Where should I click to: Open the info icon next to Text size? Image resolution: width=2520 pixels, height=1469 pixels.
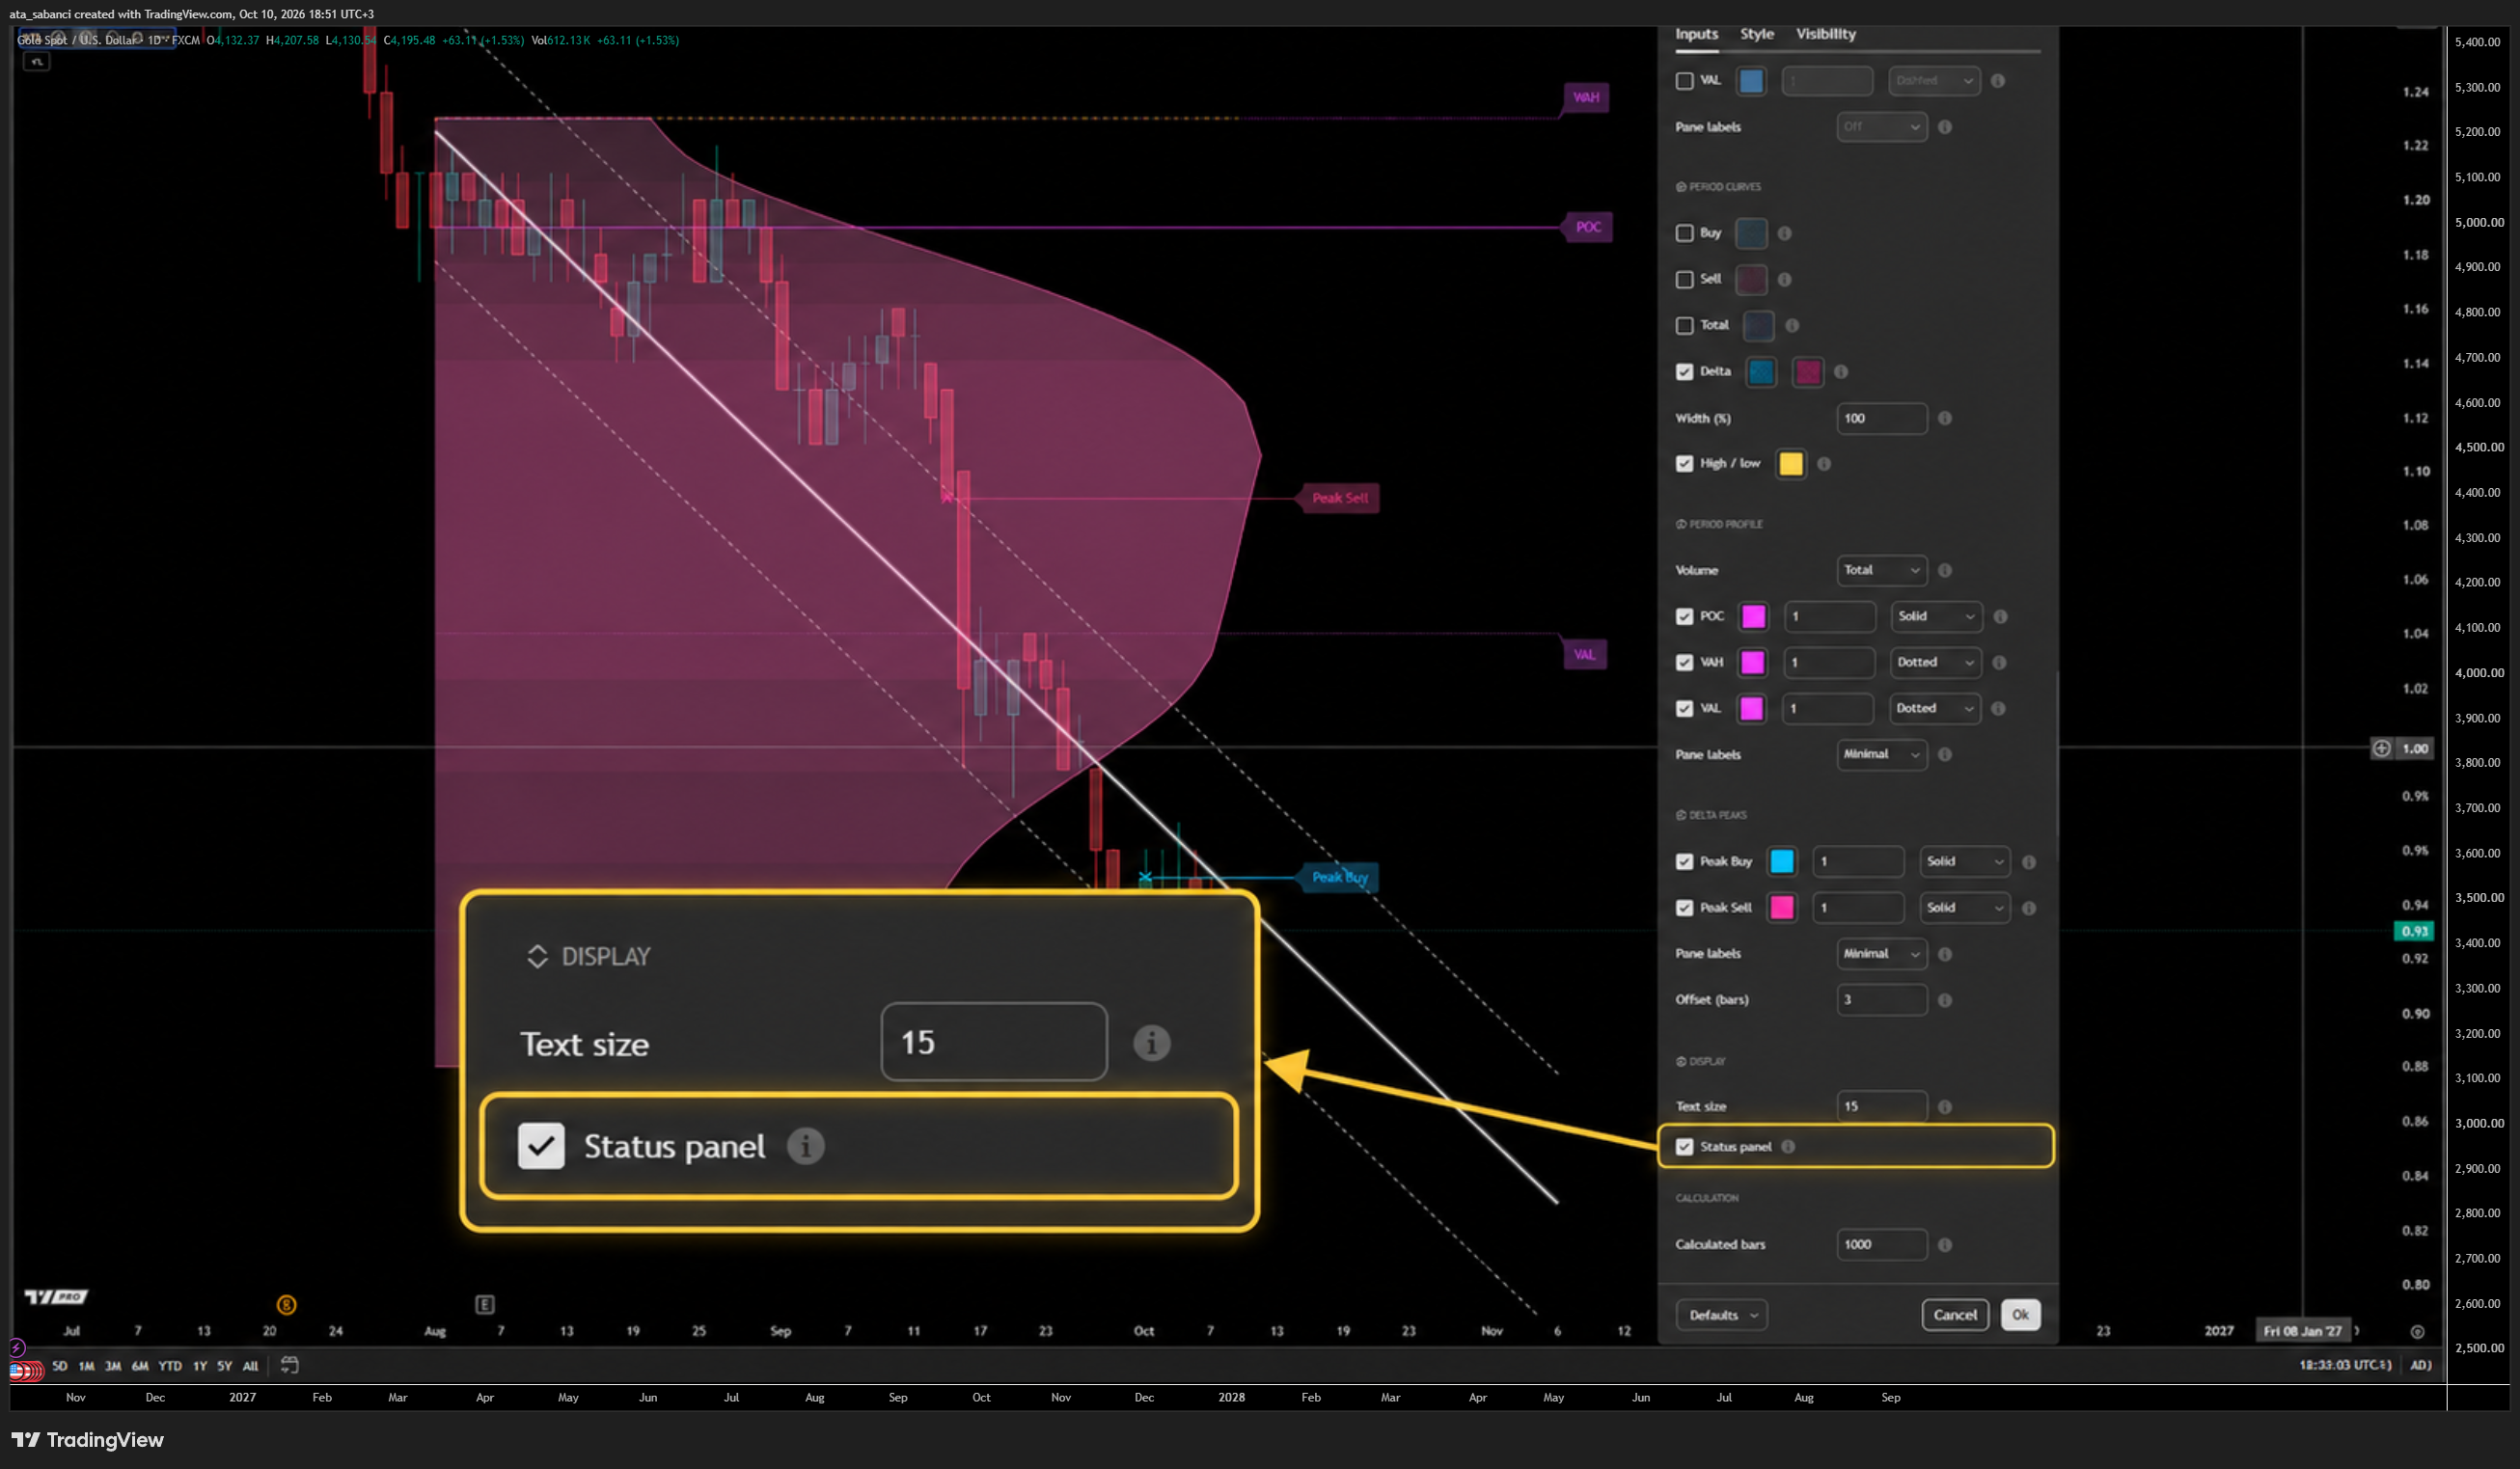tap(1945, 1107)
